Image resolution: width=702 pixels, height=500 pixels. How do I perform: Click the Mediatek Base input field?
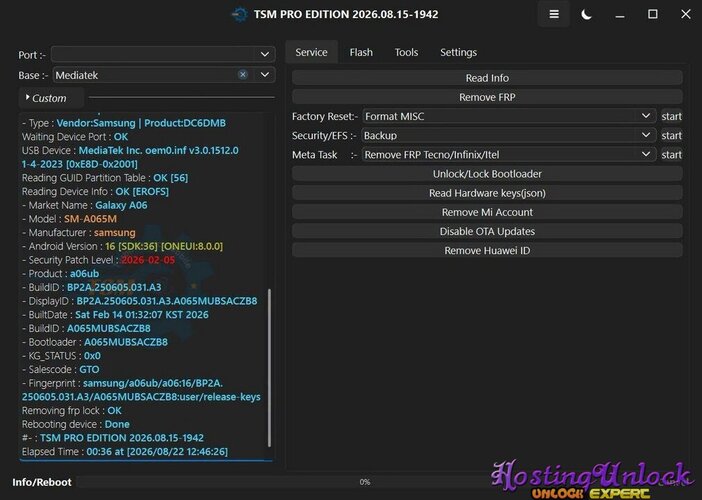coord(146,75)
